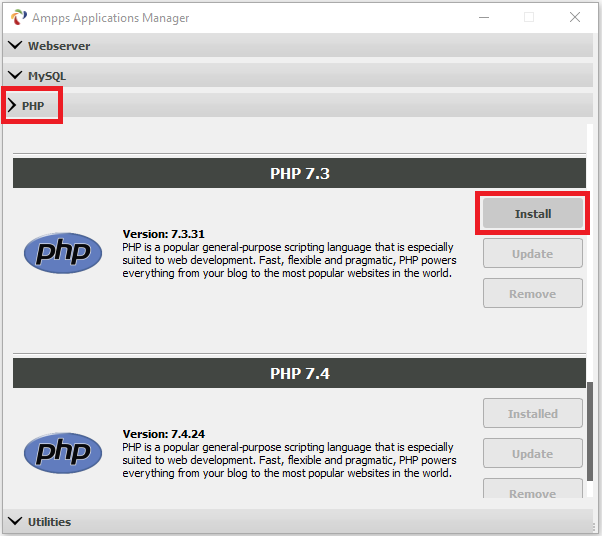Click the PHP logo for PHP 7.3
This screenshot has width=602, height=536.
pos(63,253)
